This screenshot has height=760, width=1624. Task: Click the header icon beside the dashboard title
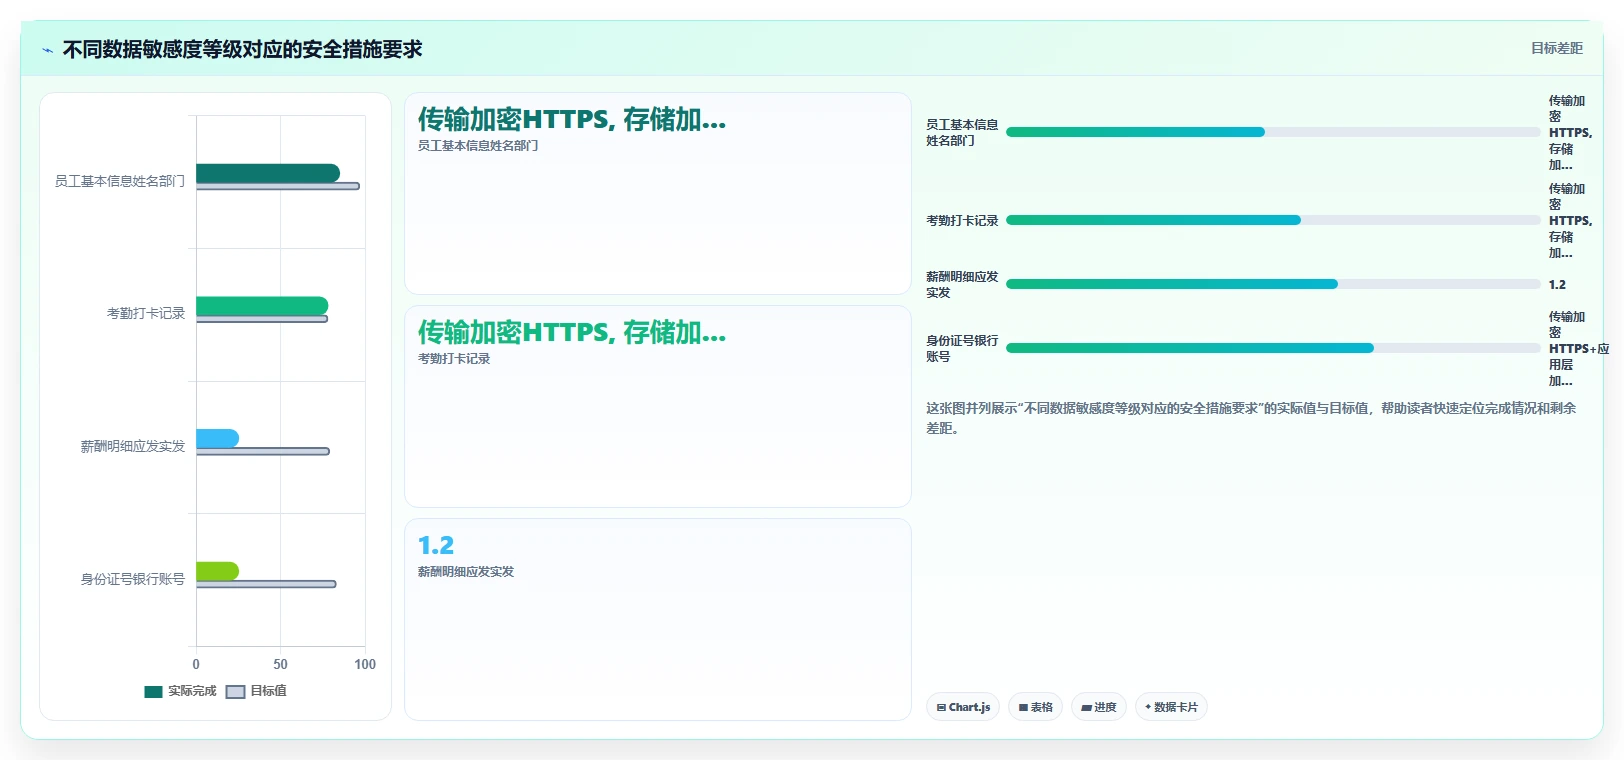click(47, 50)
